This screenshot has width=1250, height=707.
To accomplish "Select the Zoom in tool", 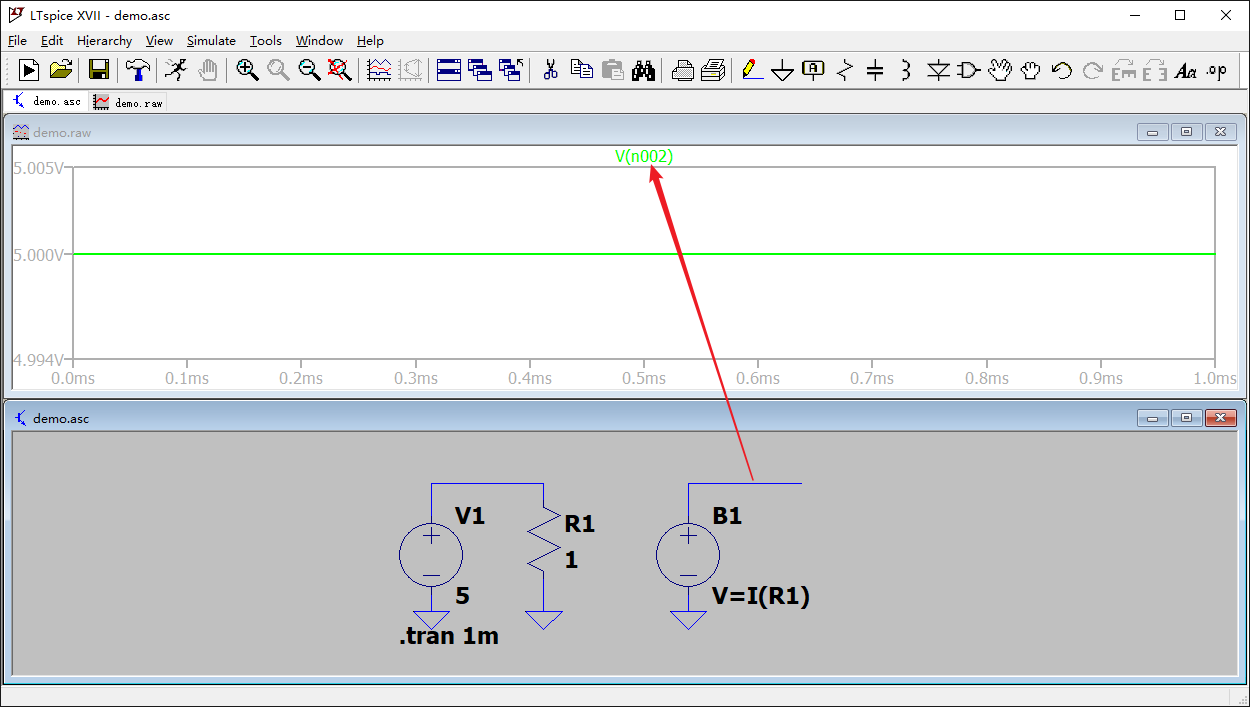I will pyautogui.click(x=246, y=70).
